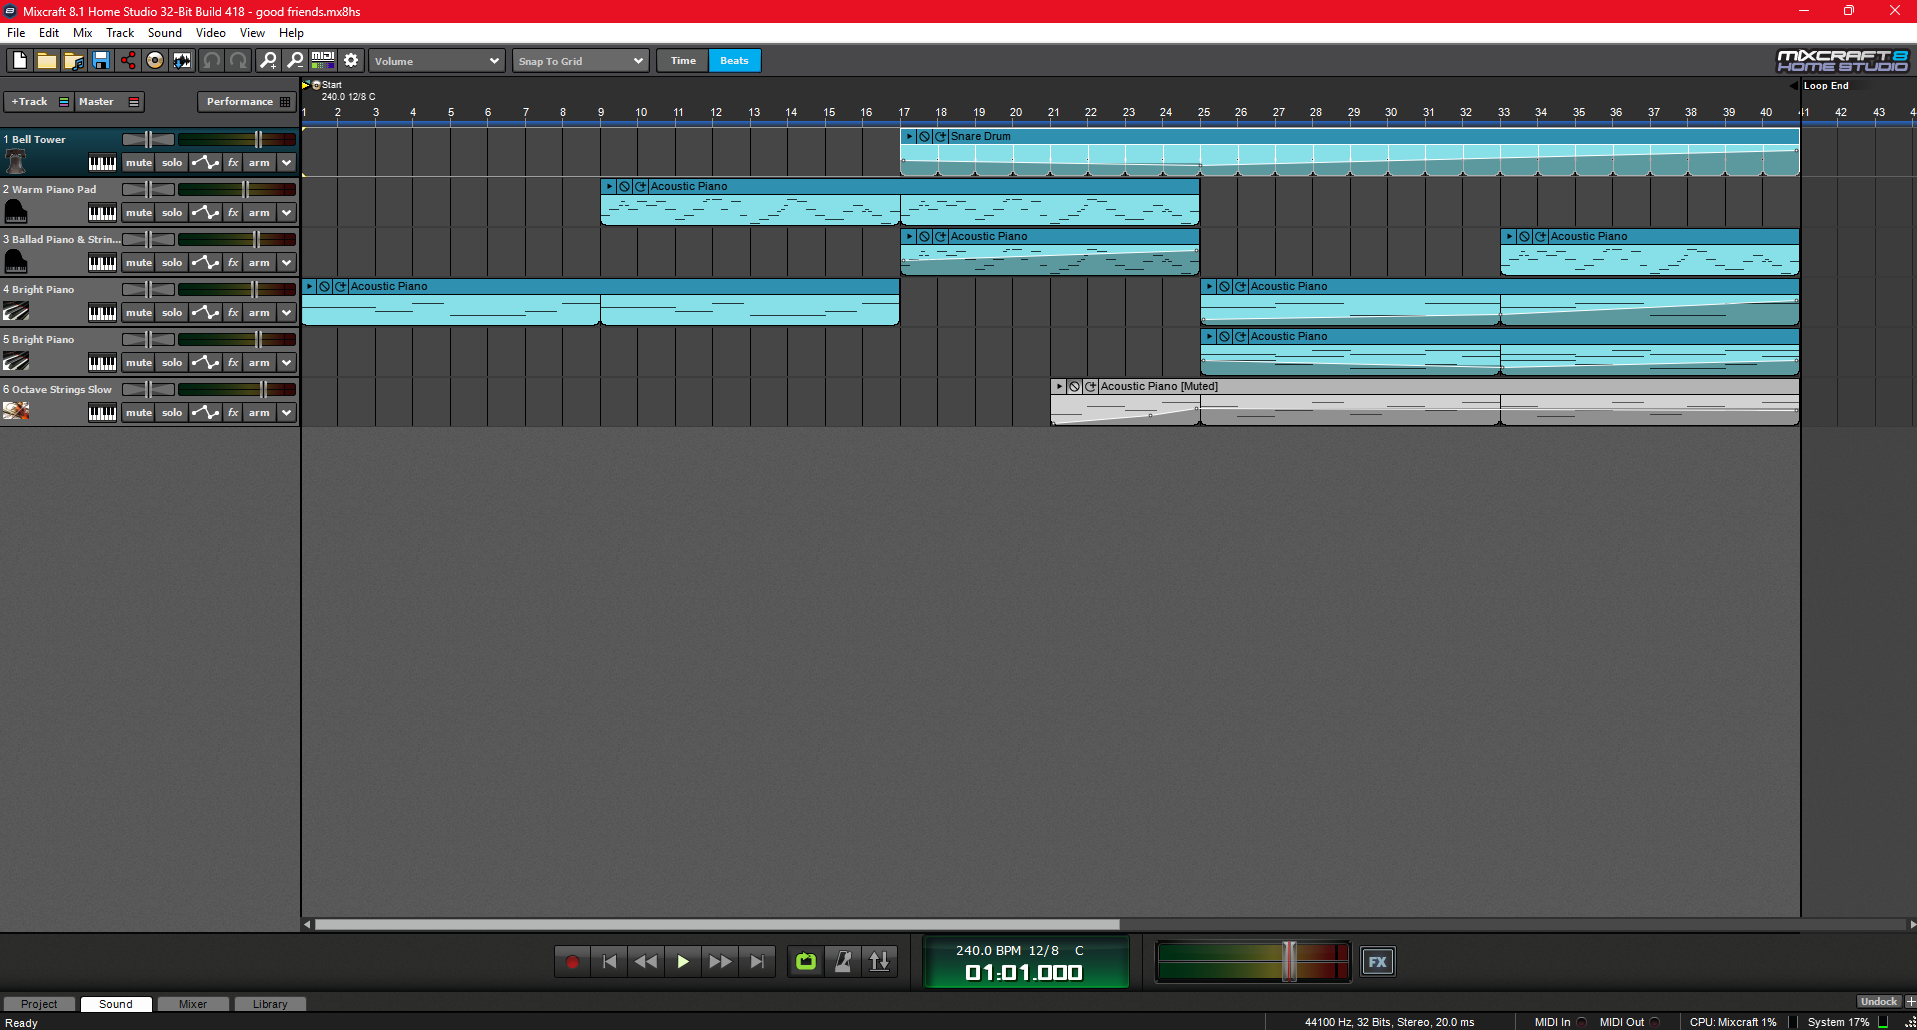Screen dimensions: 1917x1030
Task: Switch to the Mixer tab
Action: [x=193, y=1004]
